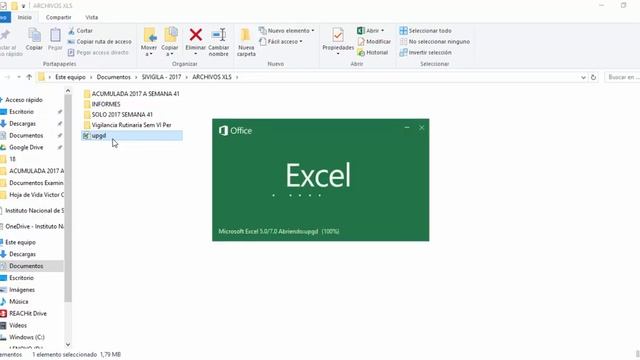Select REACHit Drive in sidebar
The height and width of the screenshot is (360, 640).
[x=28, y=313]
